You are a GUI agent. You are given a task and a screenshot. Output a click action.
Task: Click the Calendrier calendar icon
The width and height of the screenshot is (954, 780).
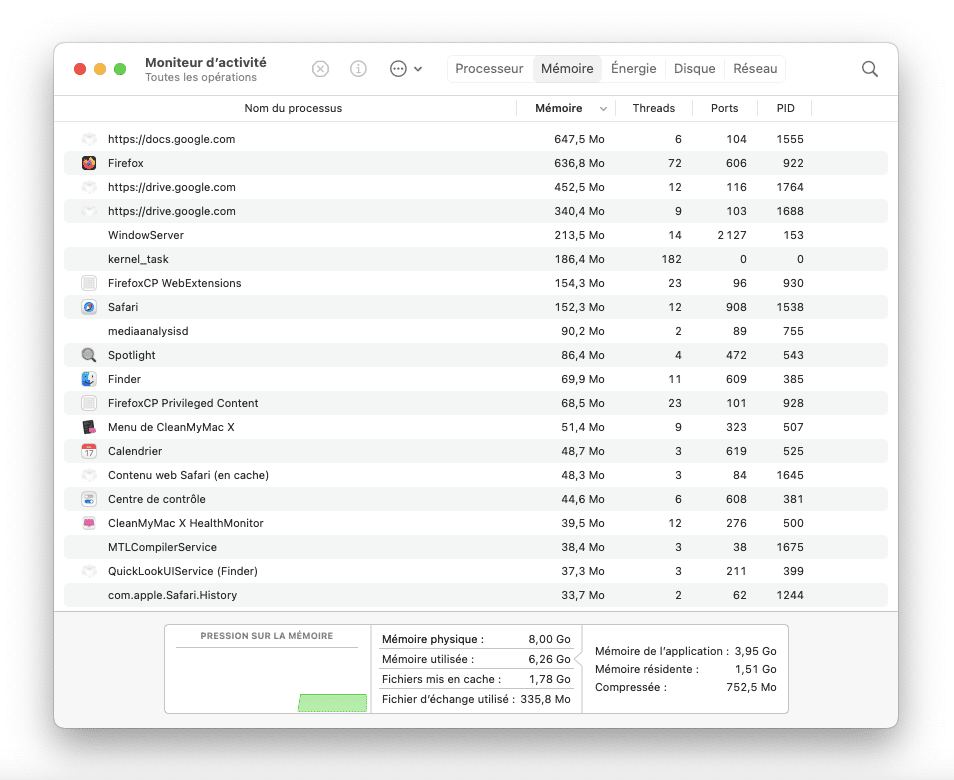click(x=89, y=451)
